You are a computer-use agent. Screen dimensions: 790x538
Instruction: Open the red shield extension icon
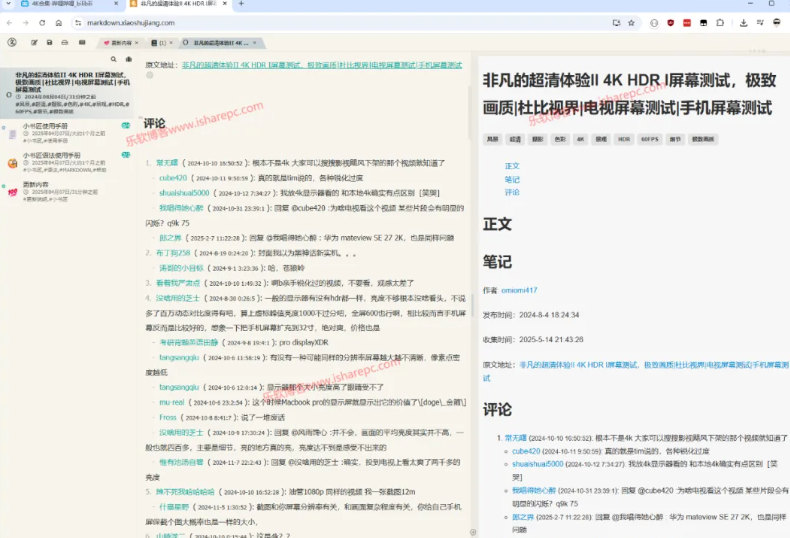[671, 23]
